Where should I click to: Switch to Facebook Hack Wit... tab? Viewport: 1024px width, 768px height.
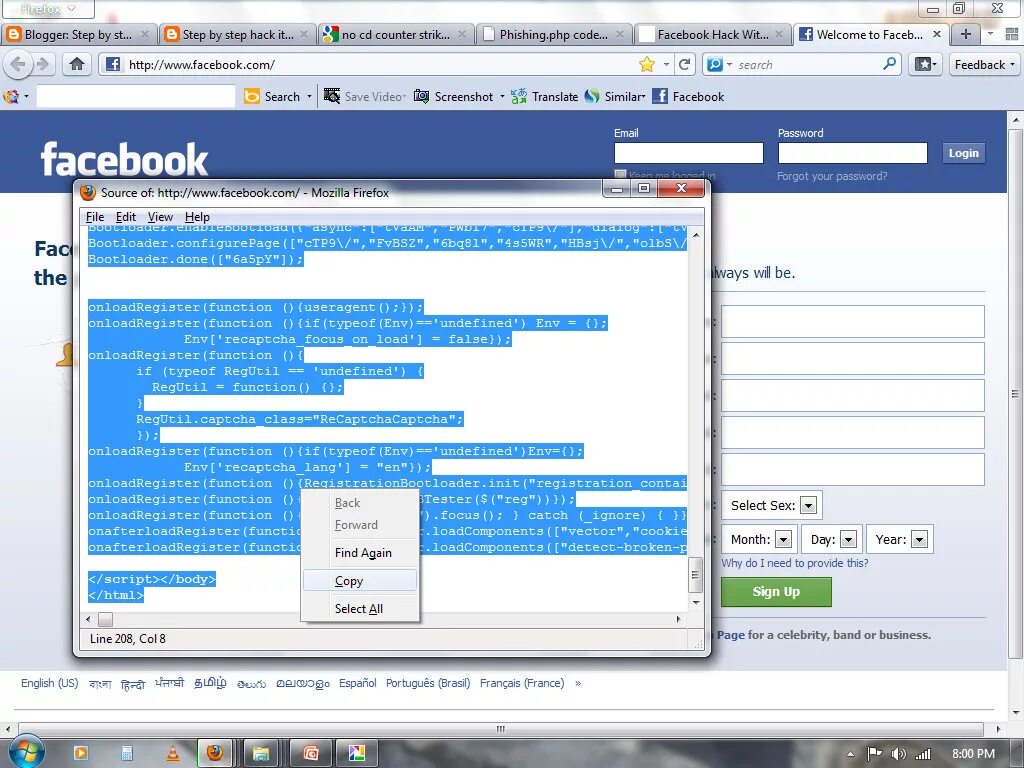pyautogui.click(x=712, y=34)
